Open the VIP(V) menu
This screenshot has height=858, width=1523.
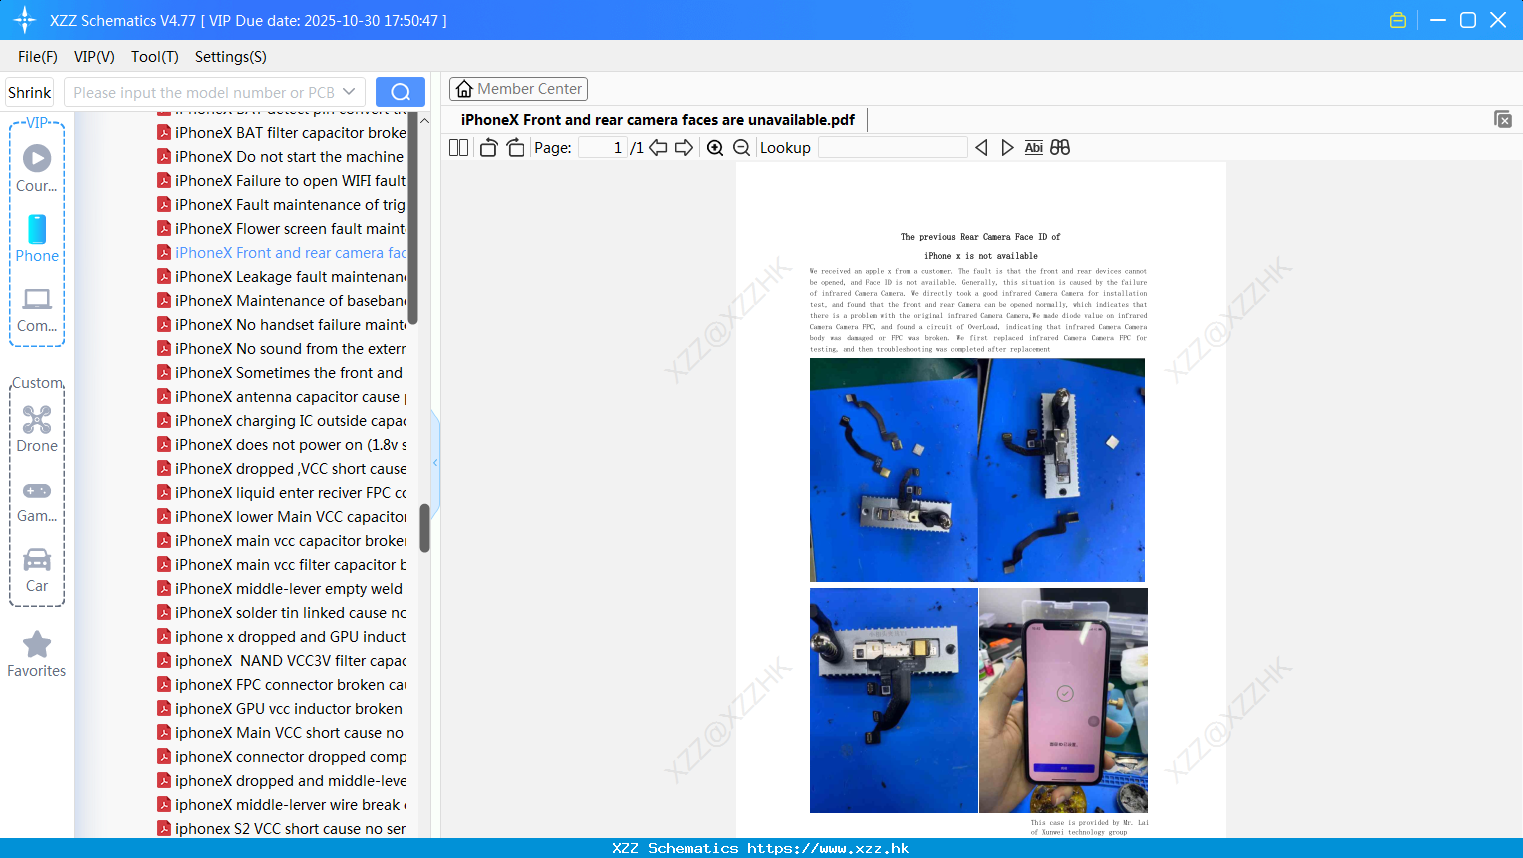pyautogui.click(x=94, y=57)
